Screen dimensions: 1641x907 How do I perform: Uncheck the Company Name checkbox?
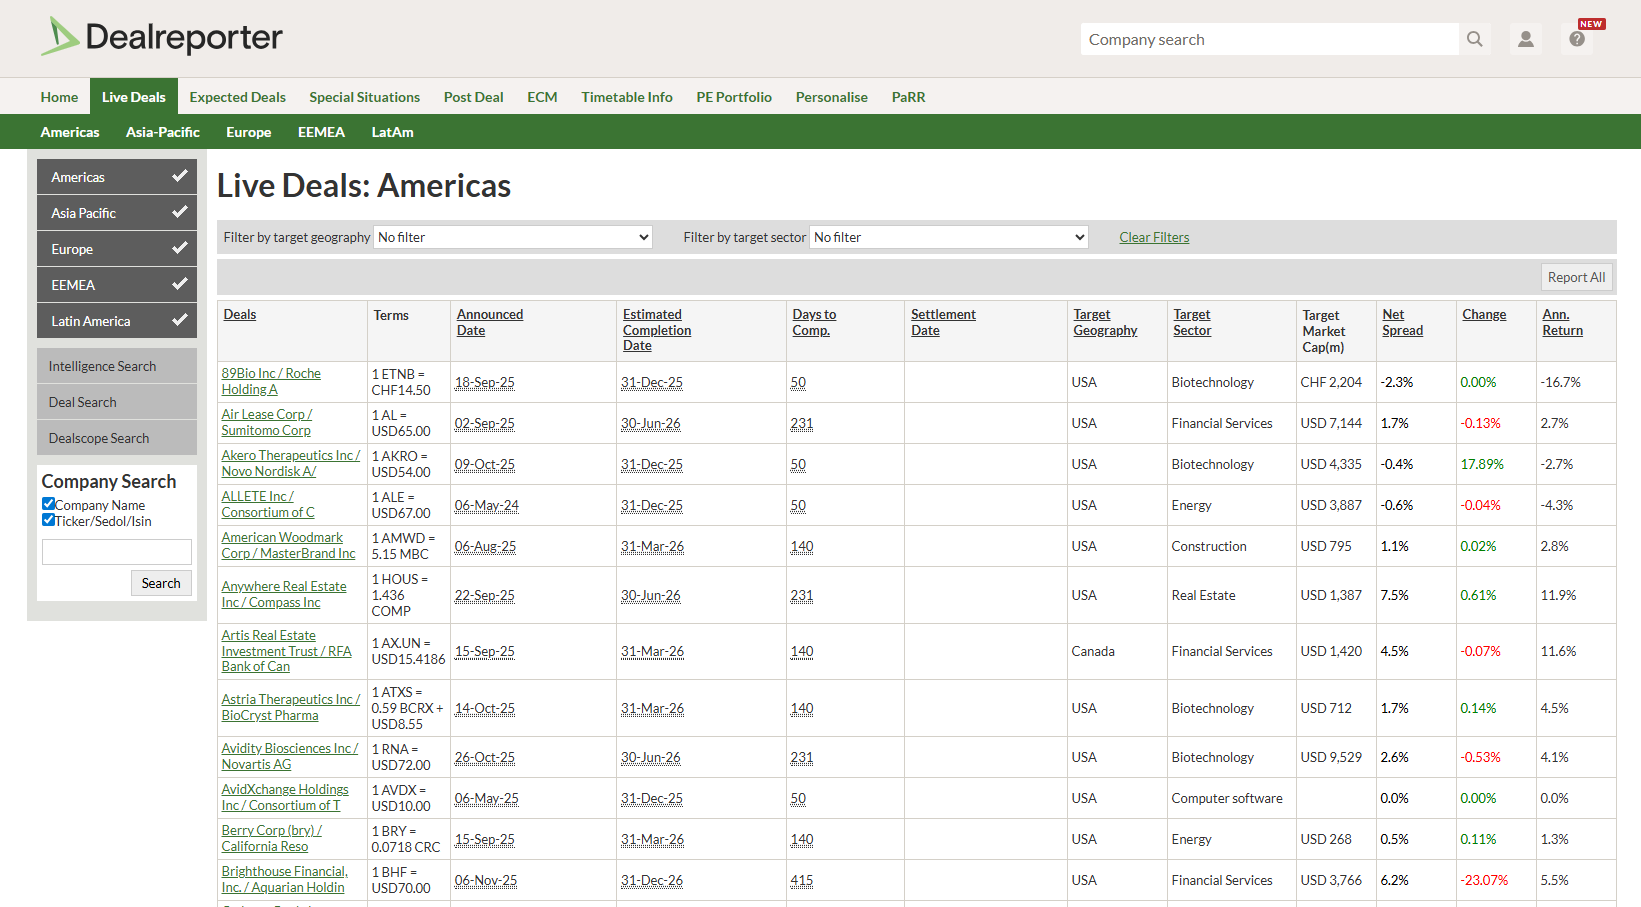[48, 504]
